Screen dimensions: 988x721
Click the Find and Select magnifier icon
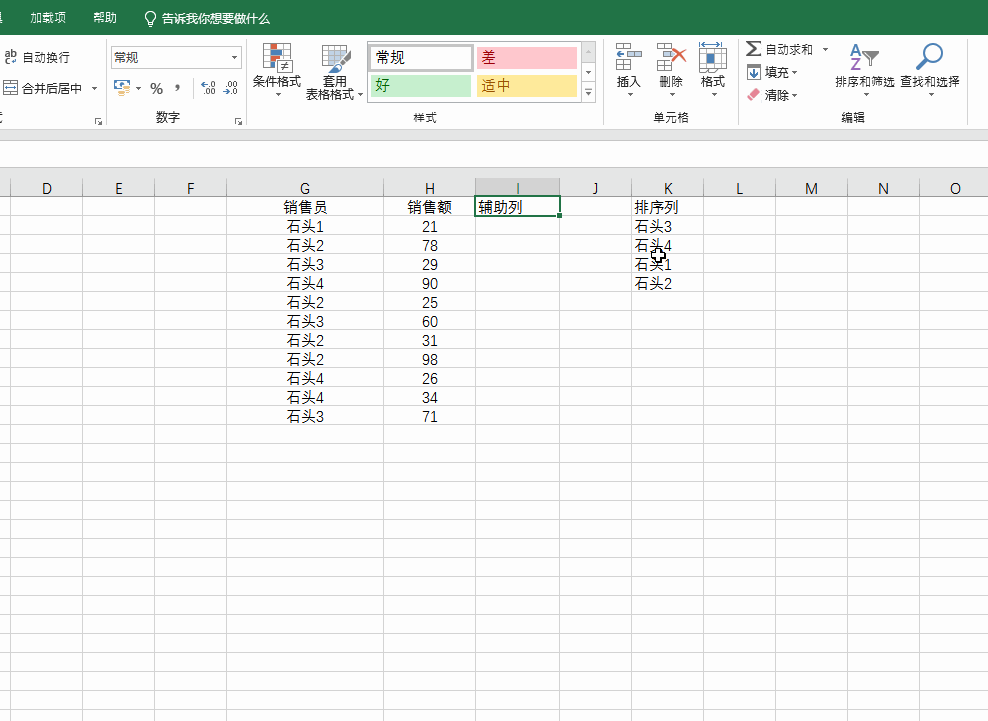(x=929, y=57)
